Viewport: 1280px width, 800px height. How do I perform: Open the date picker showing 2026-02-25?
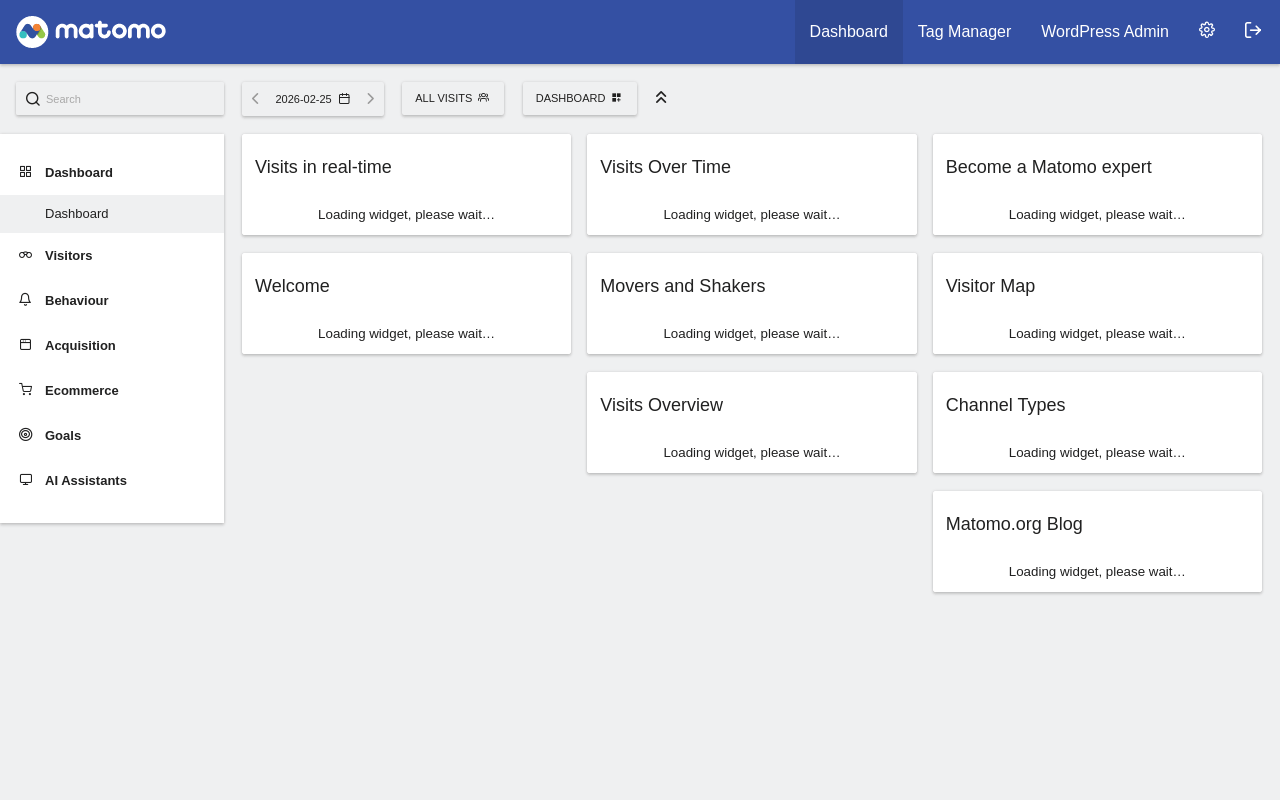(312, 99)
